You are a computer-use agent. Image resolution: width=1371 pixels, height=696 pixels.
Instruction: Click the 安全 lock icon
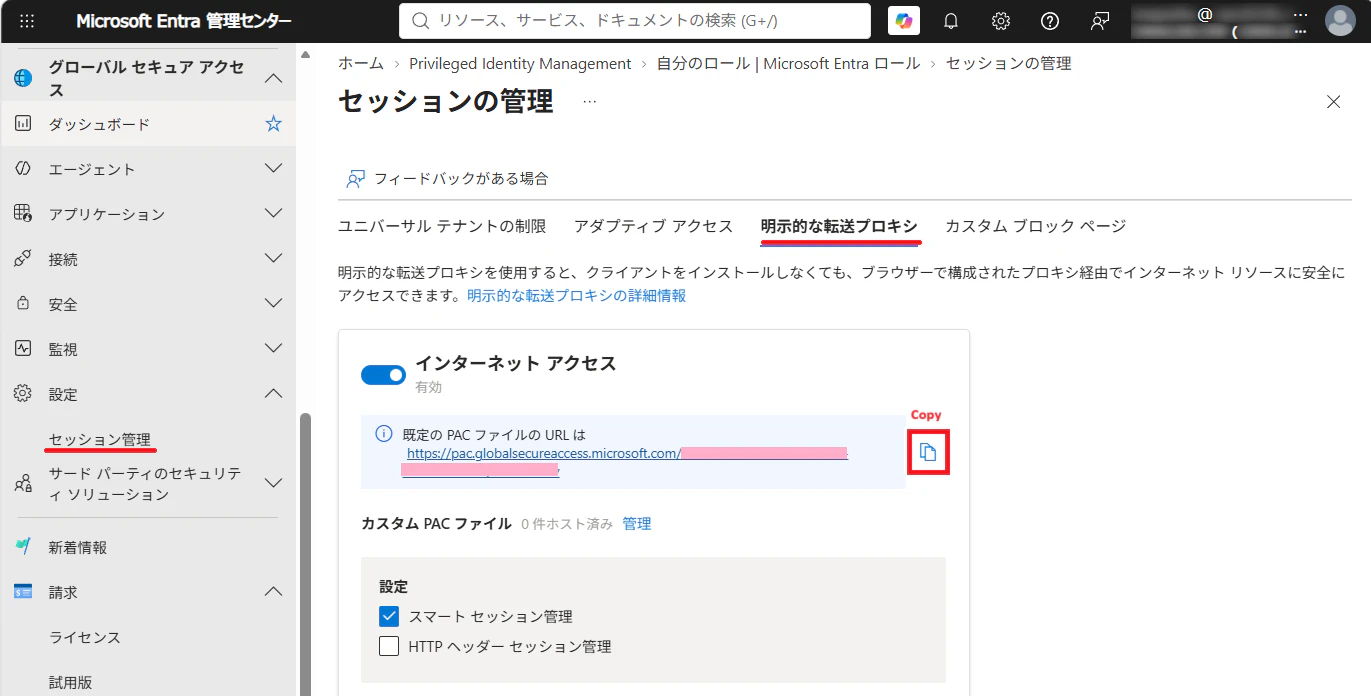[23, 304]
